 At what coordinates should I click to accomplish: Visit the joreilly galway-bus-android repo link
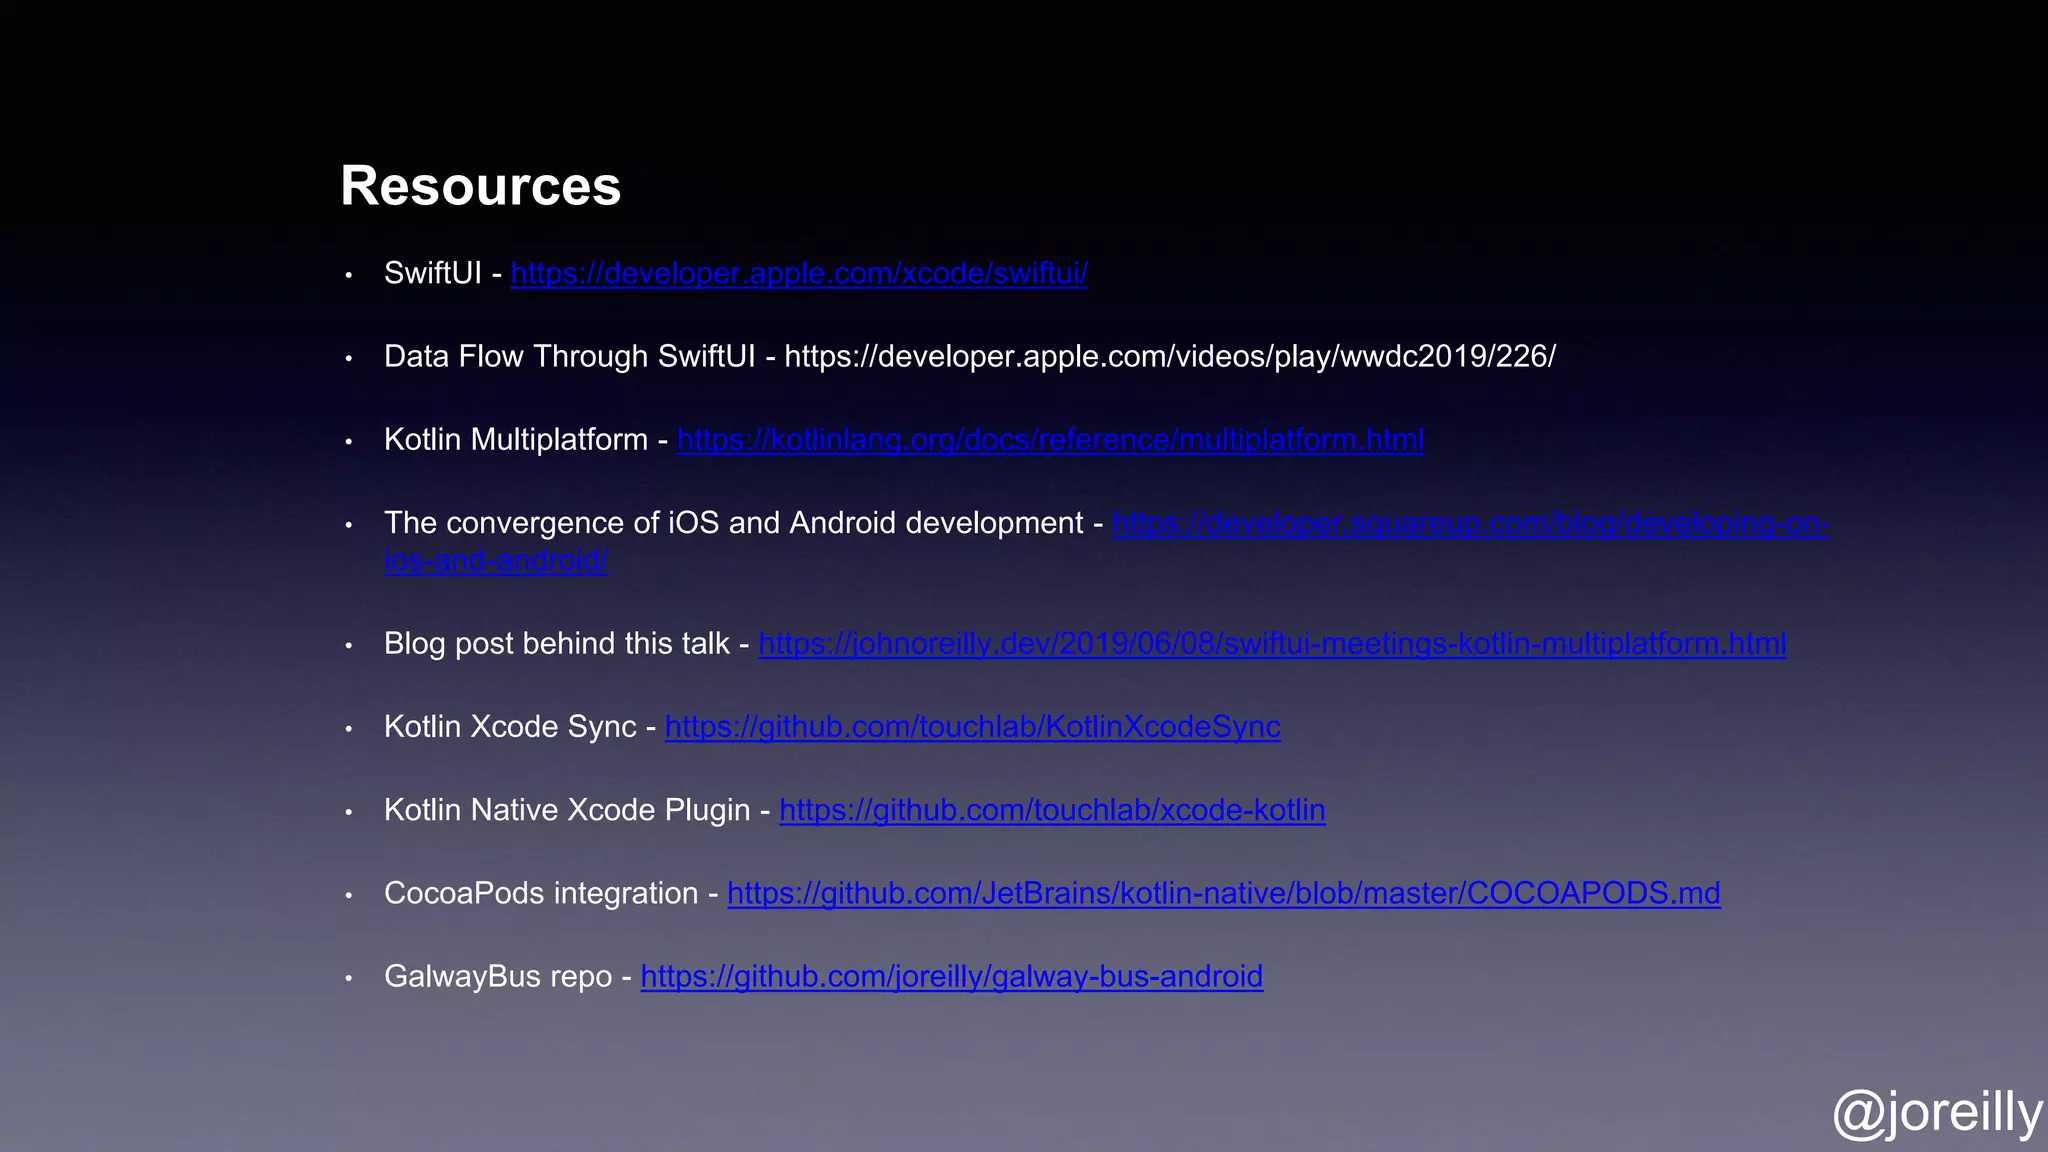(951, 976)
